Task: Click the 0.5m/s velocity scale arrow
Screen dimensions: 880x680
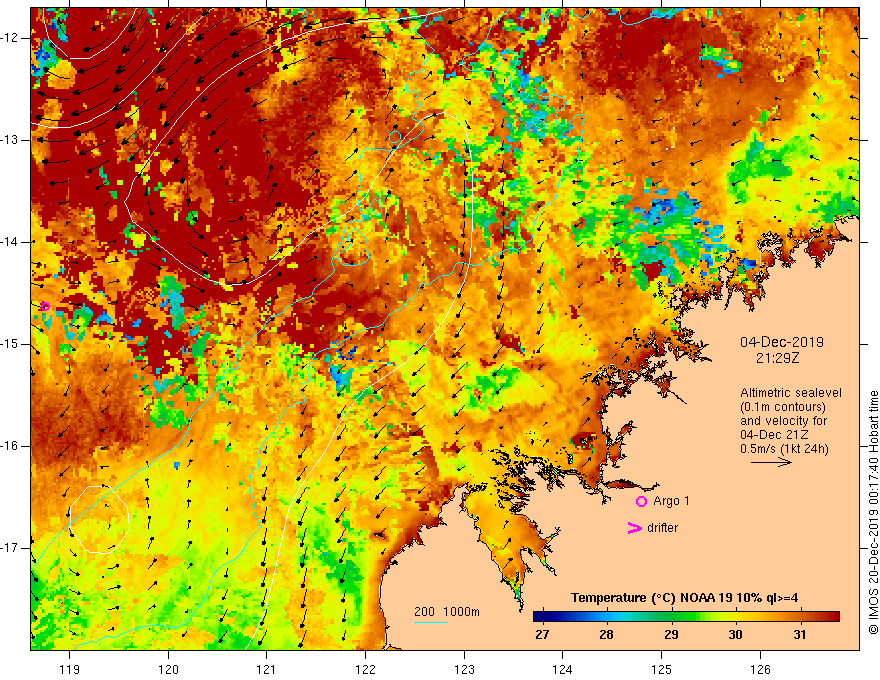Action: pyautogui.click(x=771, y=462)
